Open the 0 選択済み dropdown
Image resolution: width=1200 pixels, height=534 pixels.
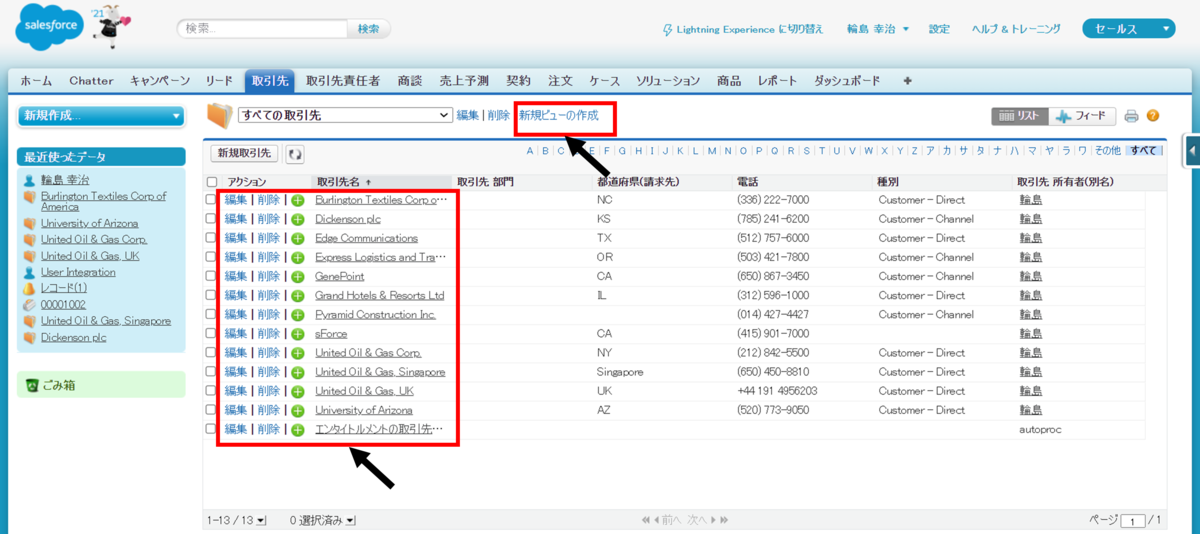(x=323, y=520)
